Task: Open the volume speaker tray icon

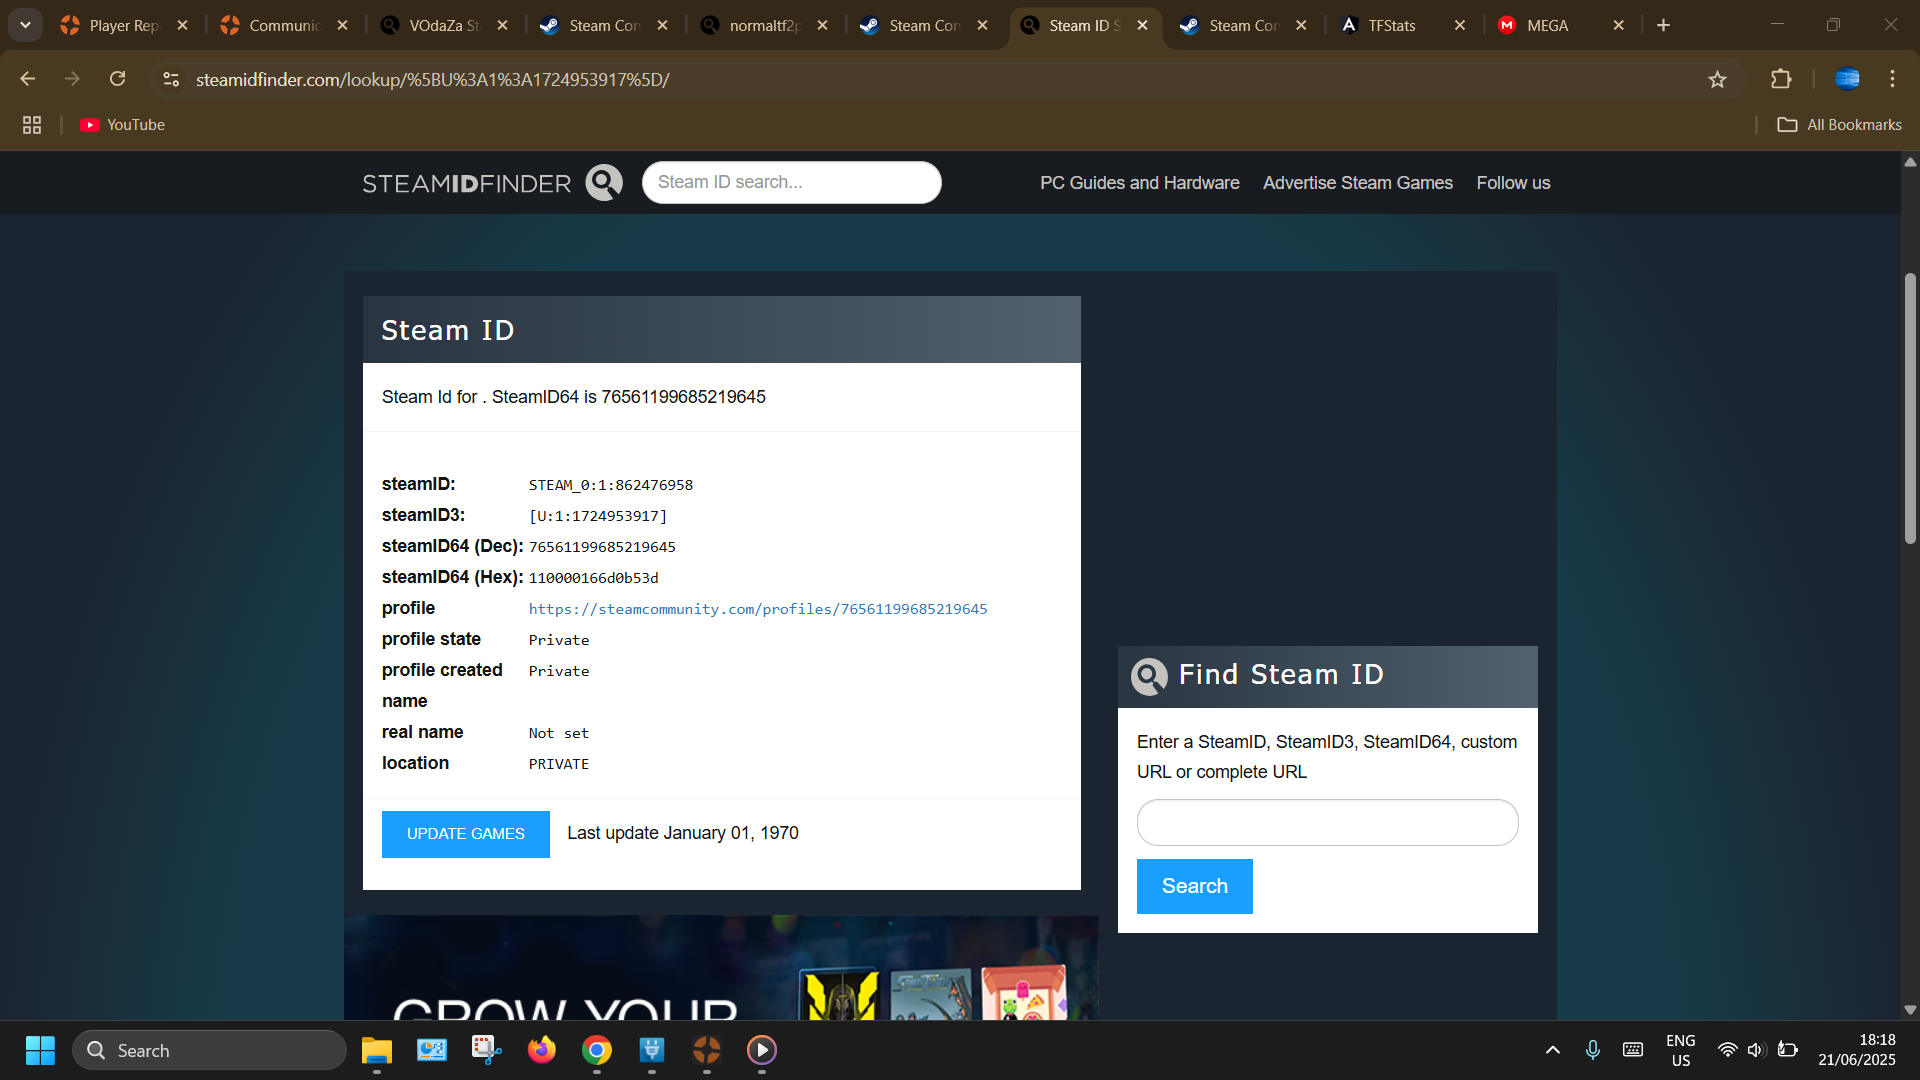Action: [x=1756, y=1050]
